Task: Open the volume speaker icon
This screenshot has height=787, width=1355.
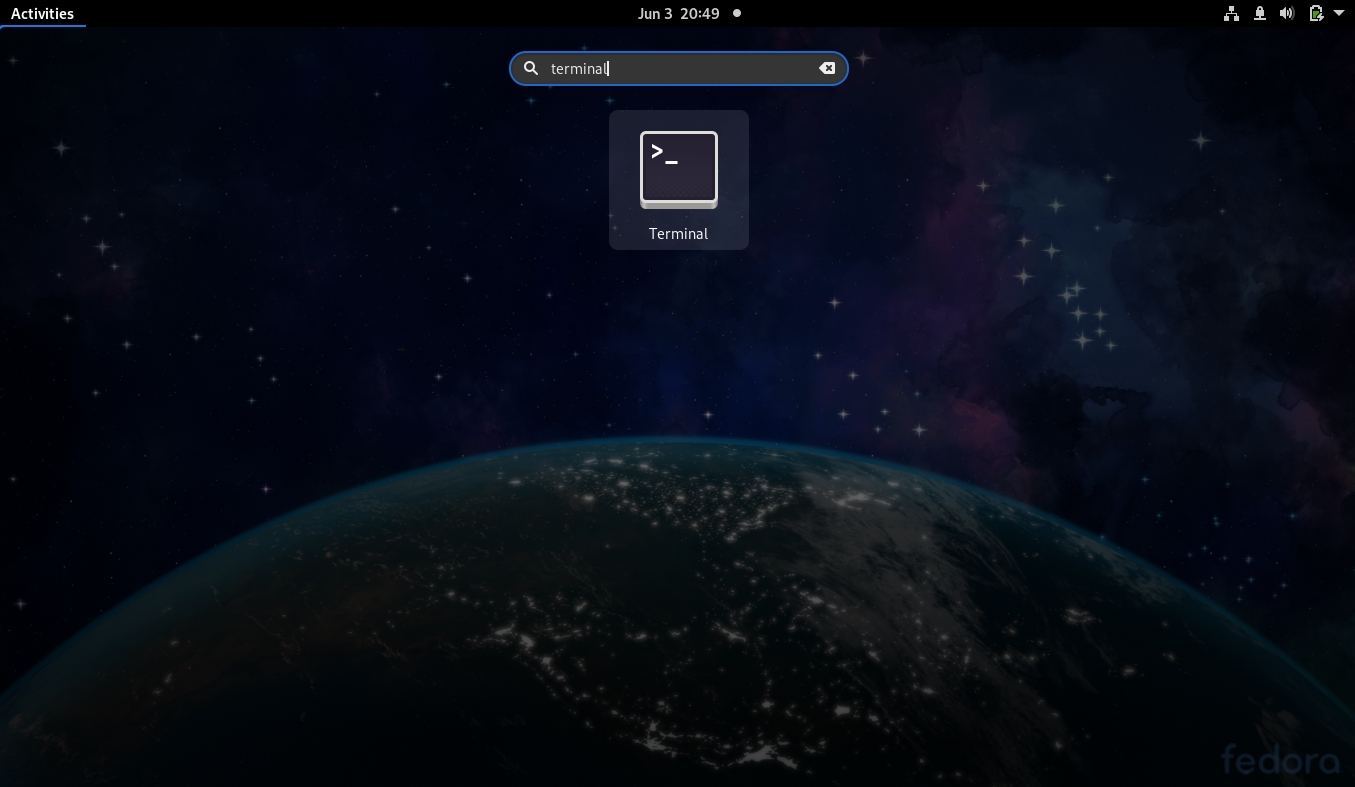Action: (1288, 13)
